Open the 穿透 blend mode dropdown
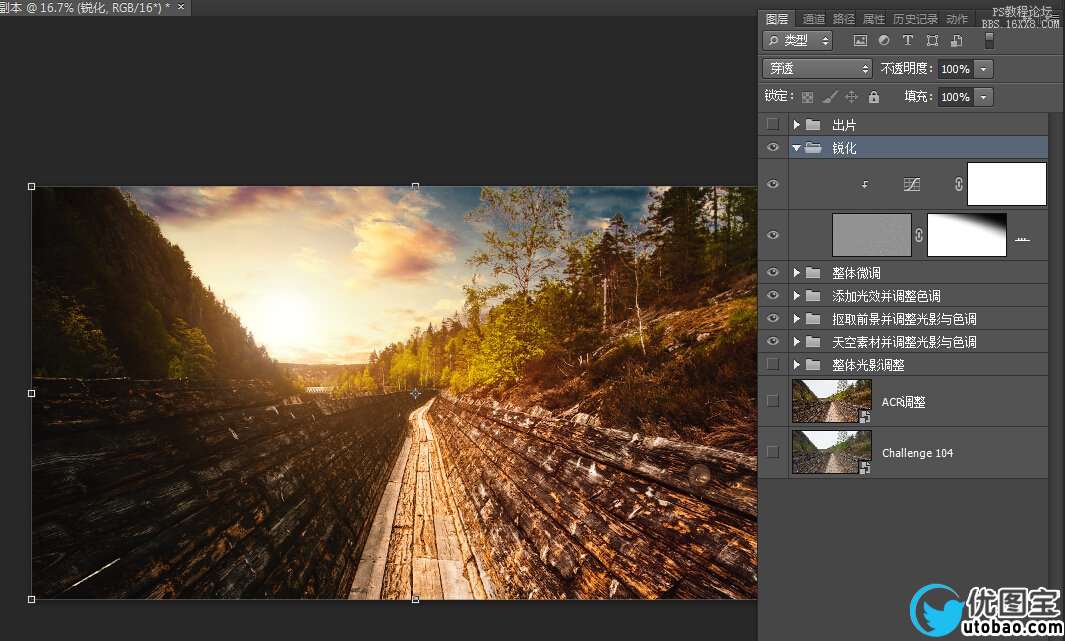This screenshot has width=1065, height=641. coord(817,69)
